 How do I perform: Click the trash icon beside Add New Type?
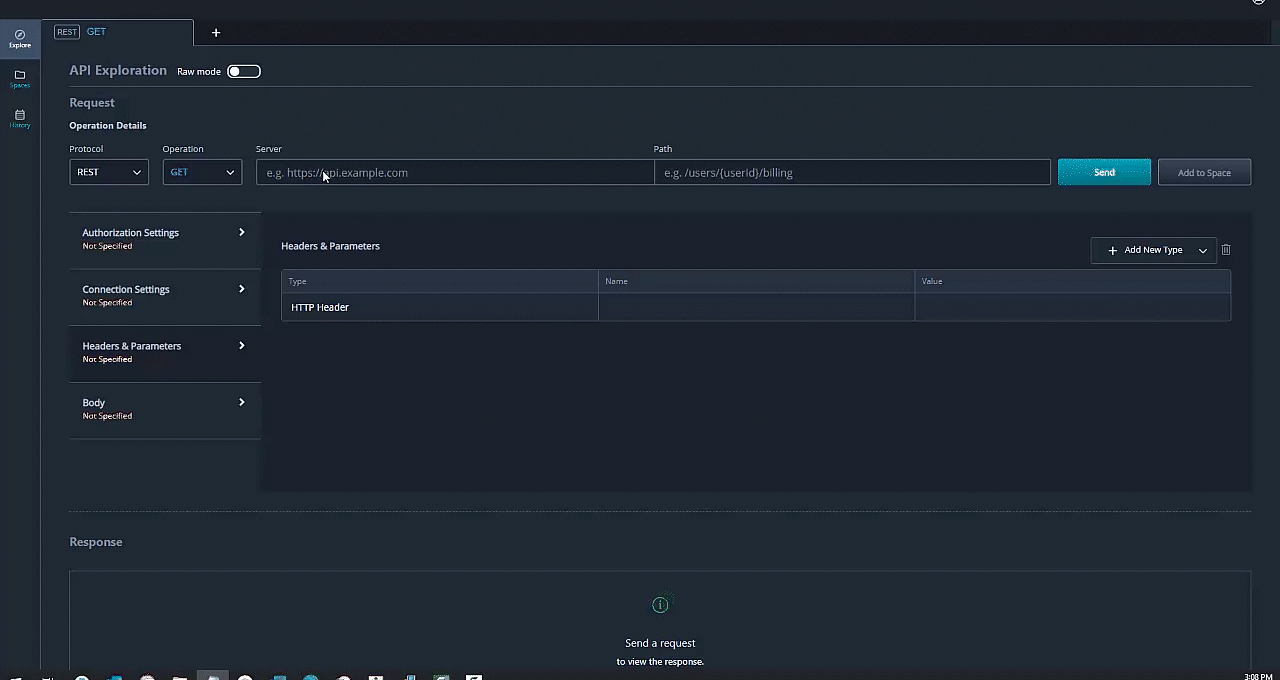point(1226,250)
